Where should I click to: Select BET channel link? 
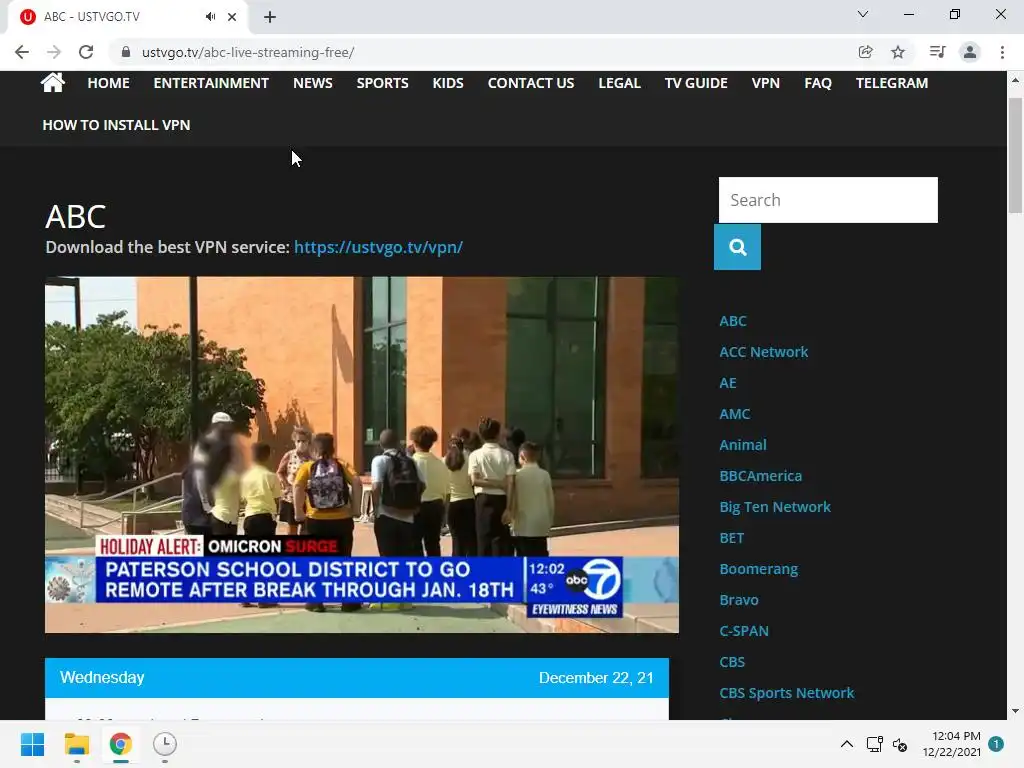pos(731,538)
